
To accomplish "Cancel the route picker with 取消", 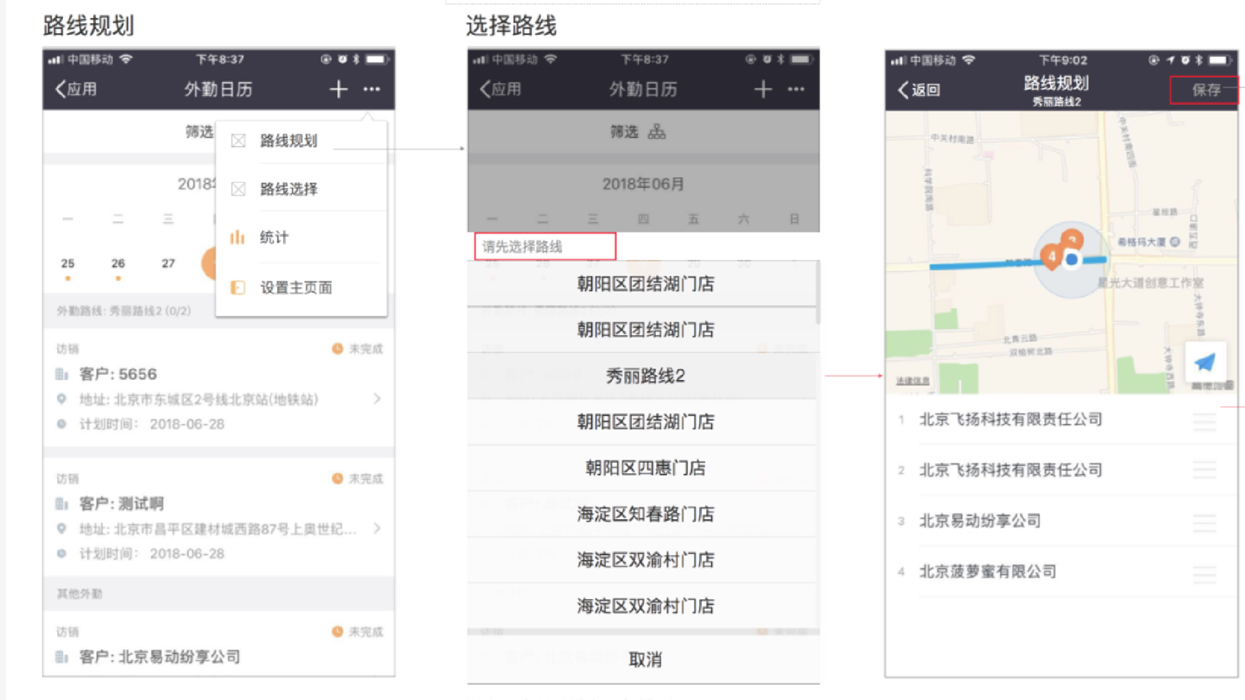I will pyautogui.click(x=644, y=660).
